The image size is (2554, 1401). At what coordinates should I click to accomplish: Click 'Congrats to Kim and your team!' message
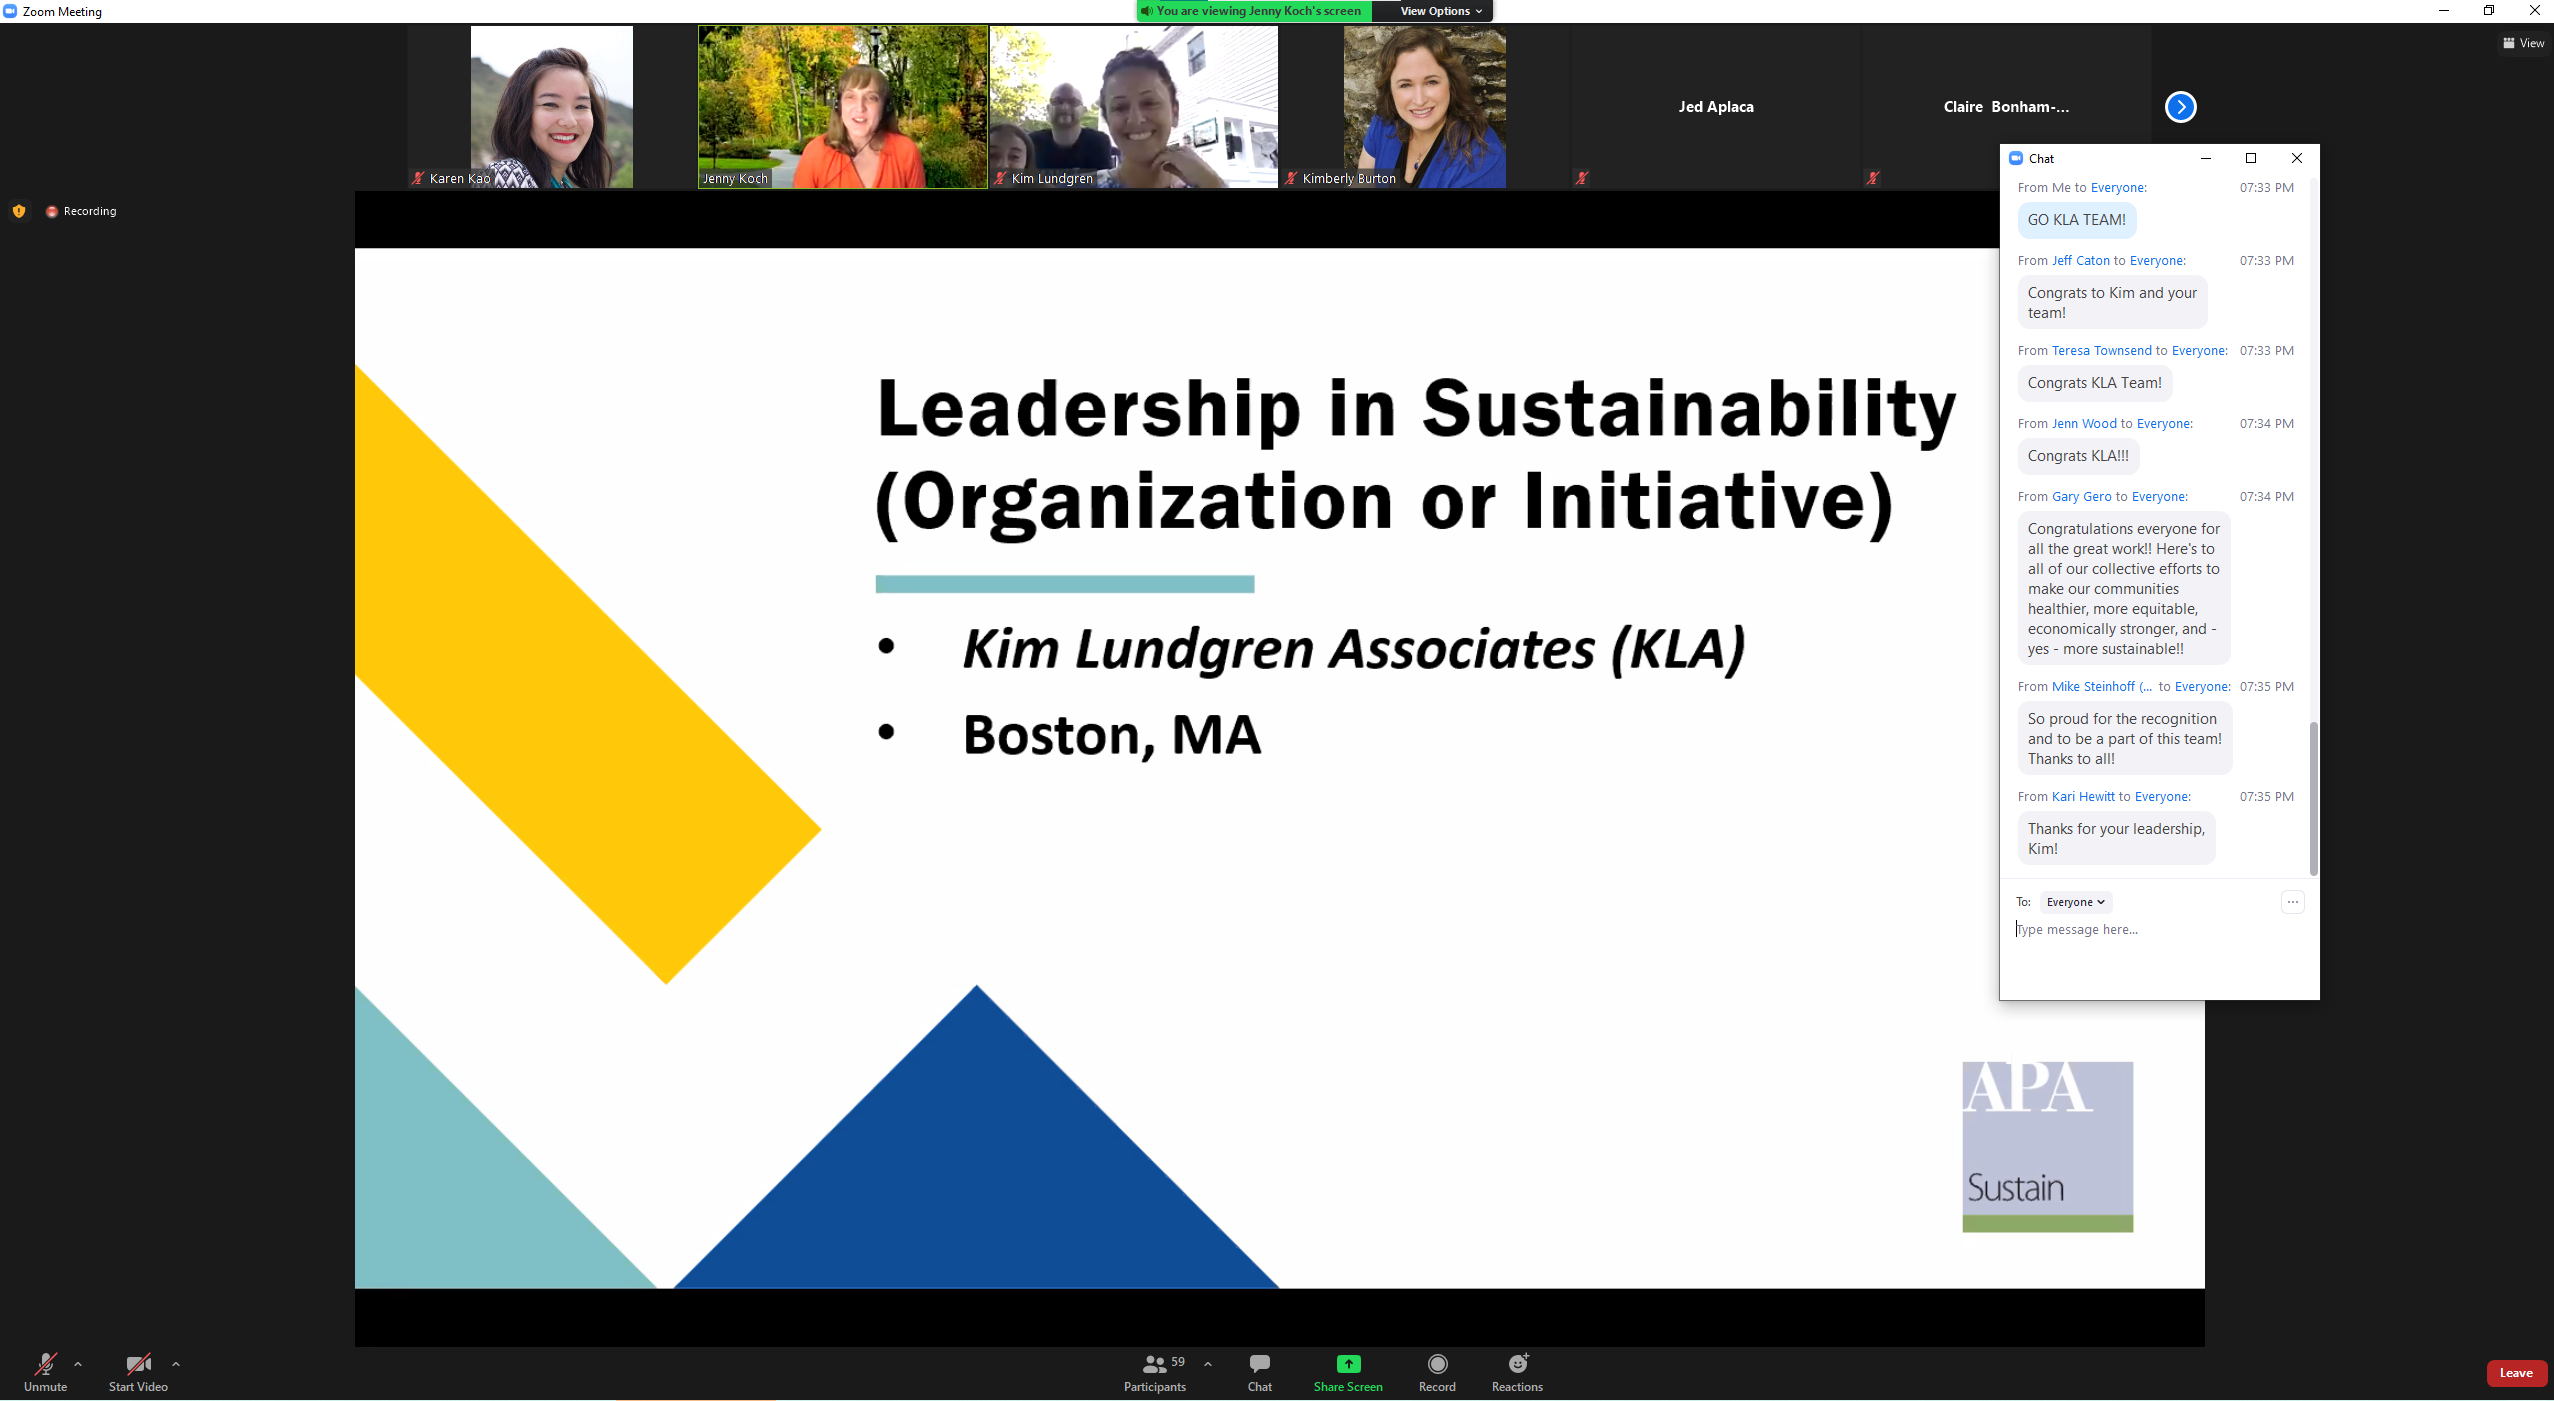click(x=2112, y=303)
